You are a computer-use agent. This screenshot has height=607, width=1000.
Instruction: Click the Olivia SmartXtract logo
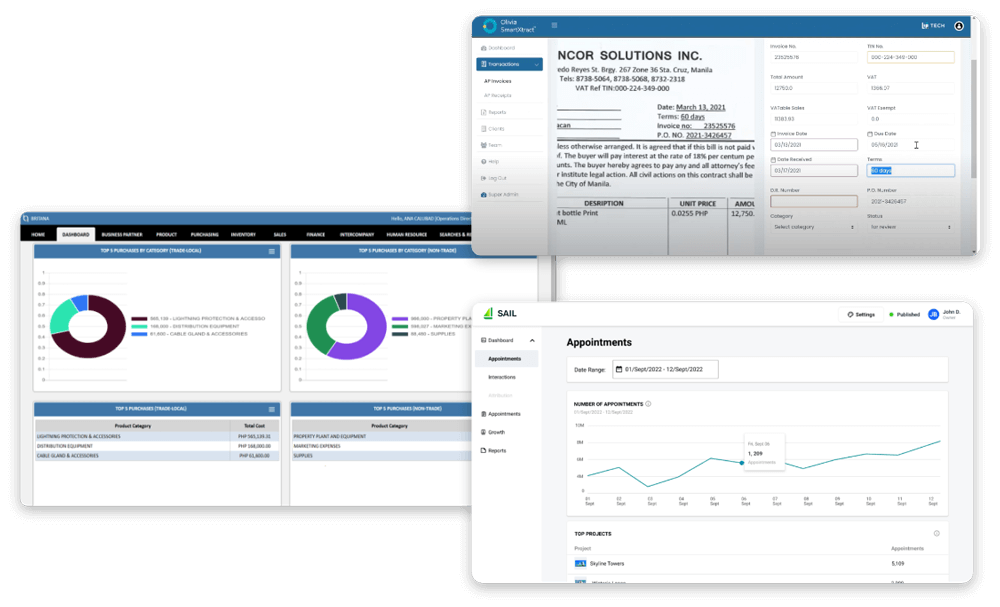[x=509, y=26]
